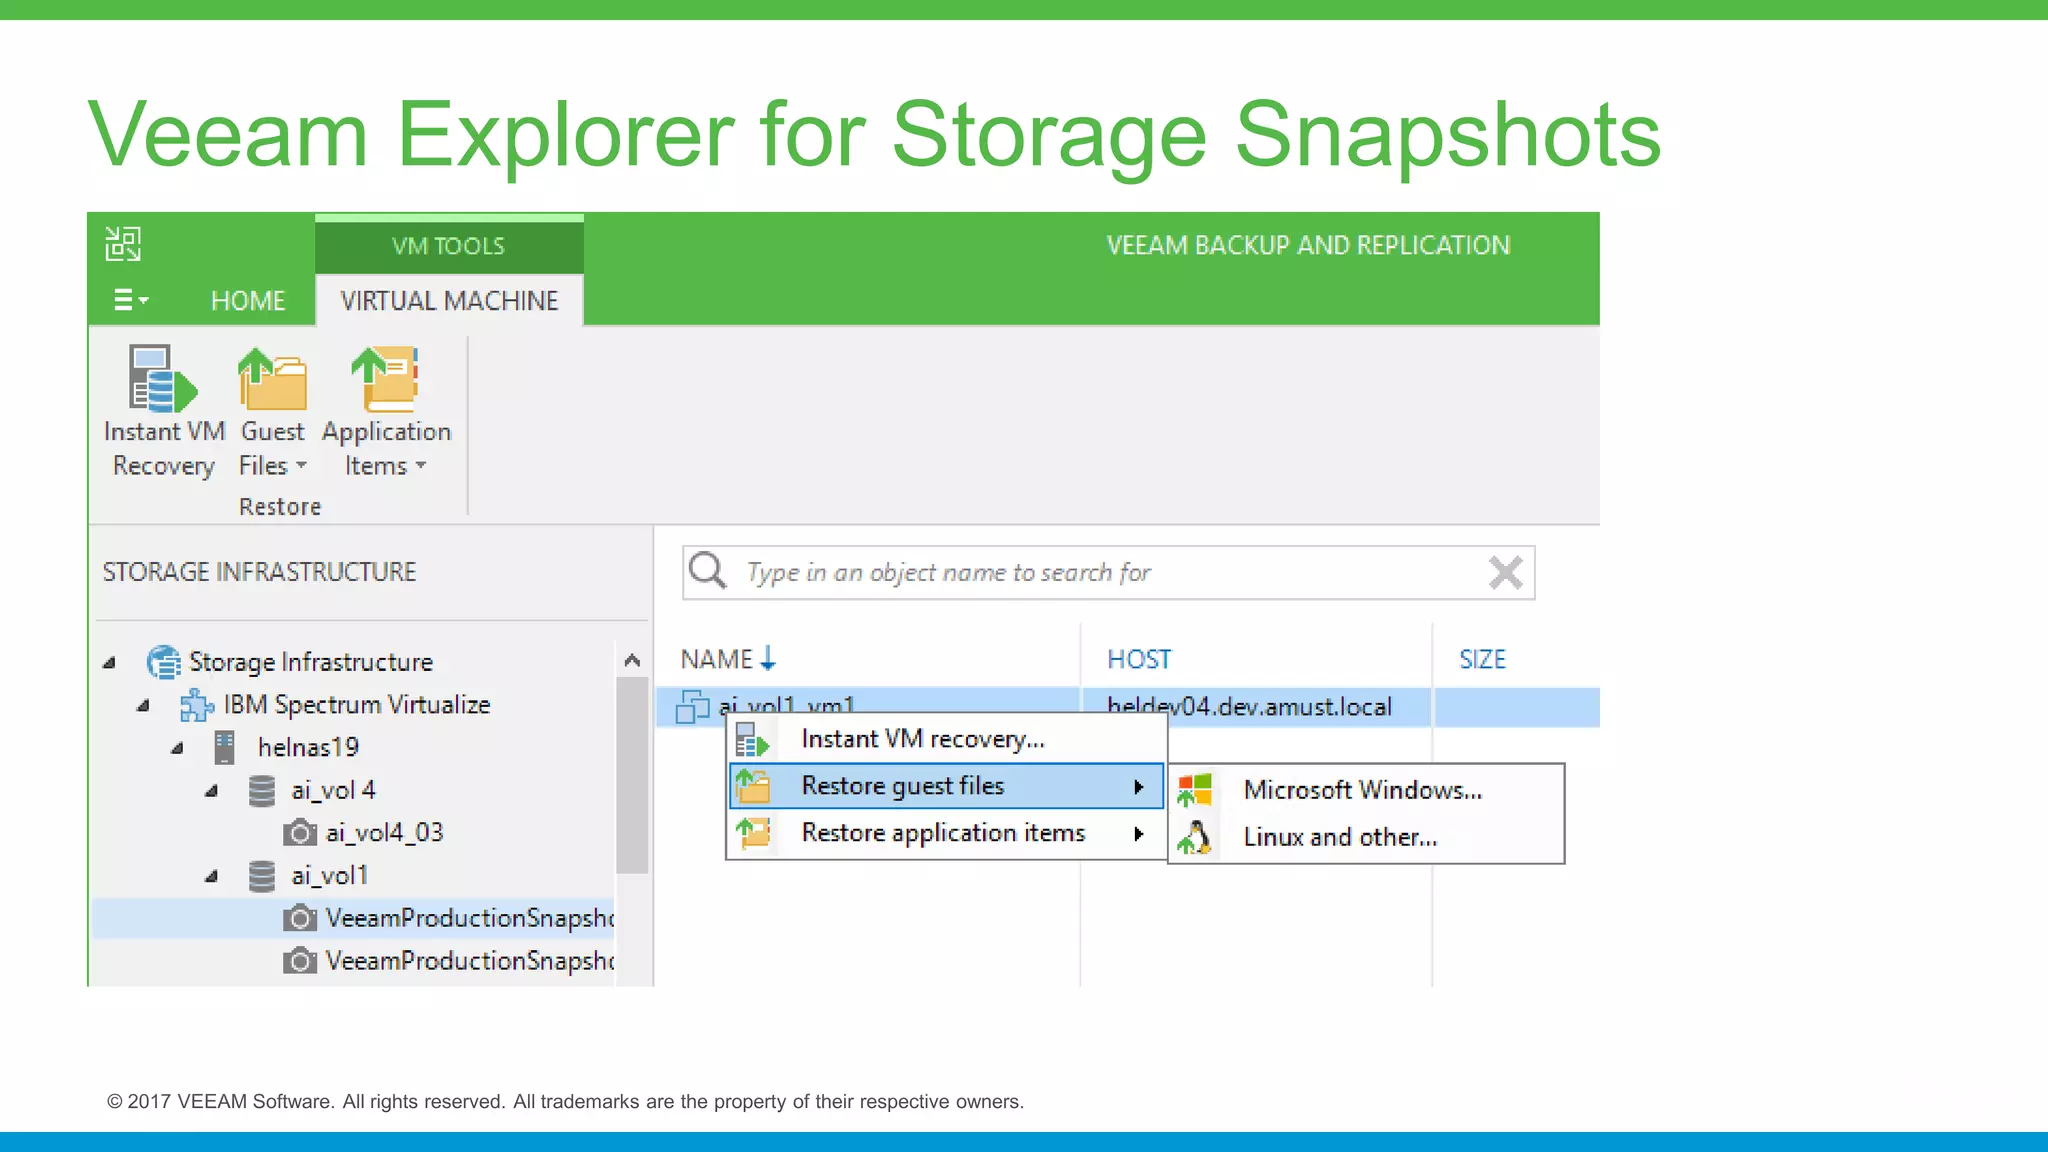The image size is (2048, 1152).
Task: Open the main hamburger menu
Action: pos(131,300)
